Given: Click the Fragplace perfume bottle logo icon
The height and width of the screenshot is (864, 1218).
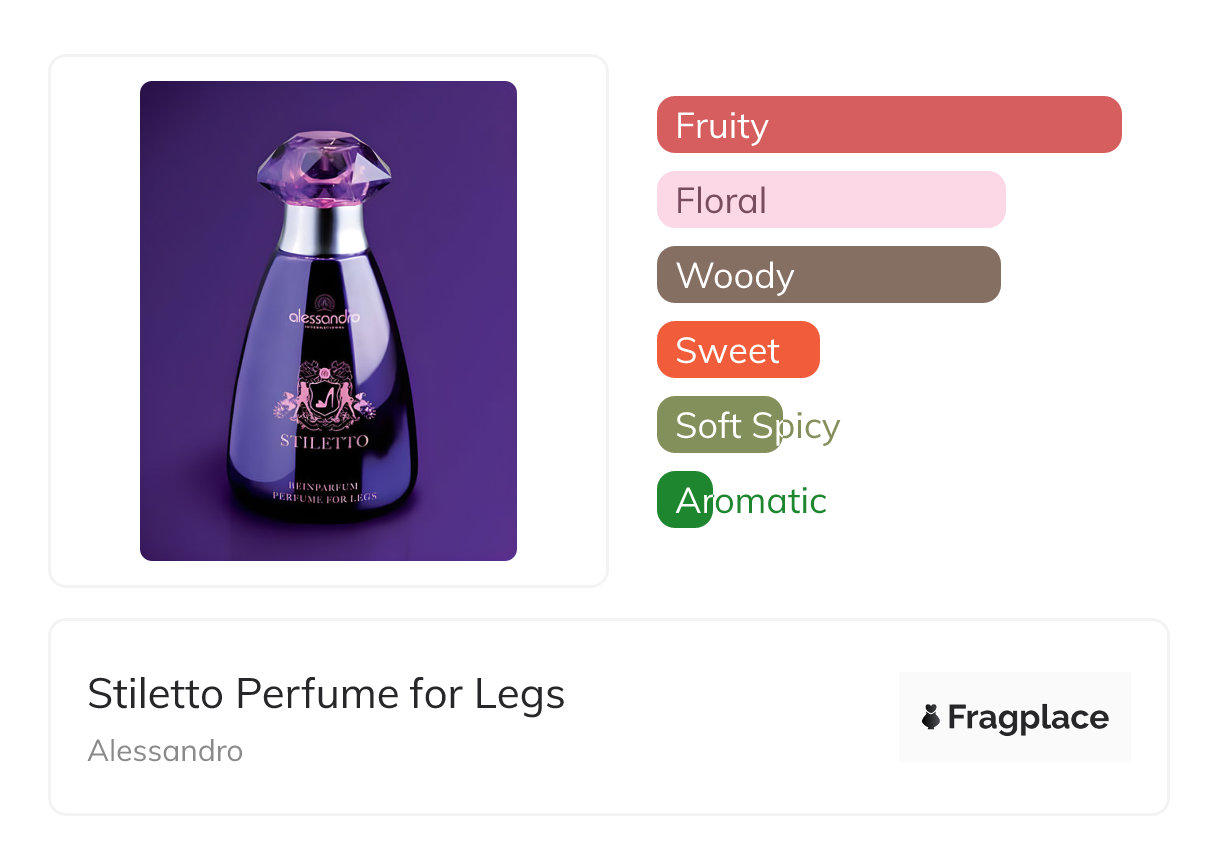Looking at the screenshot, I should (931, 717).
